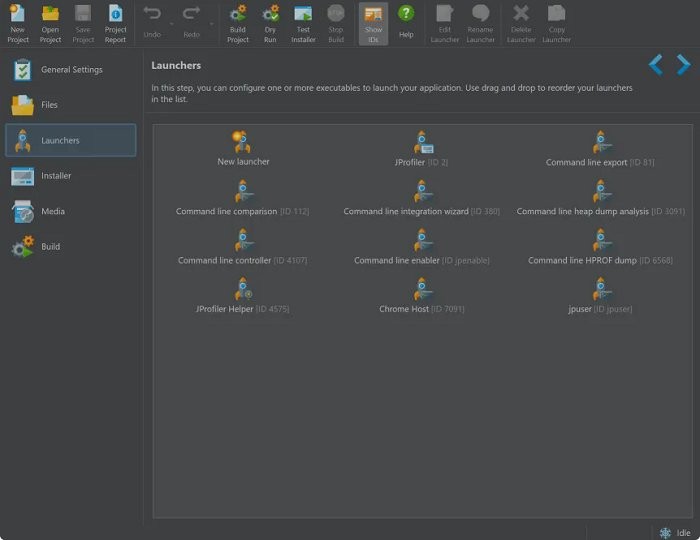The image size is (700, 540).
Task: Open an existing project via Open Project
Action: coord(50,22)
